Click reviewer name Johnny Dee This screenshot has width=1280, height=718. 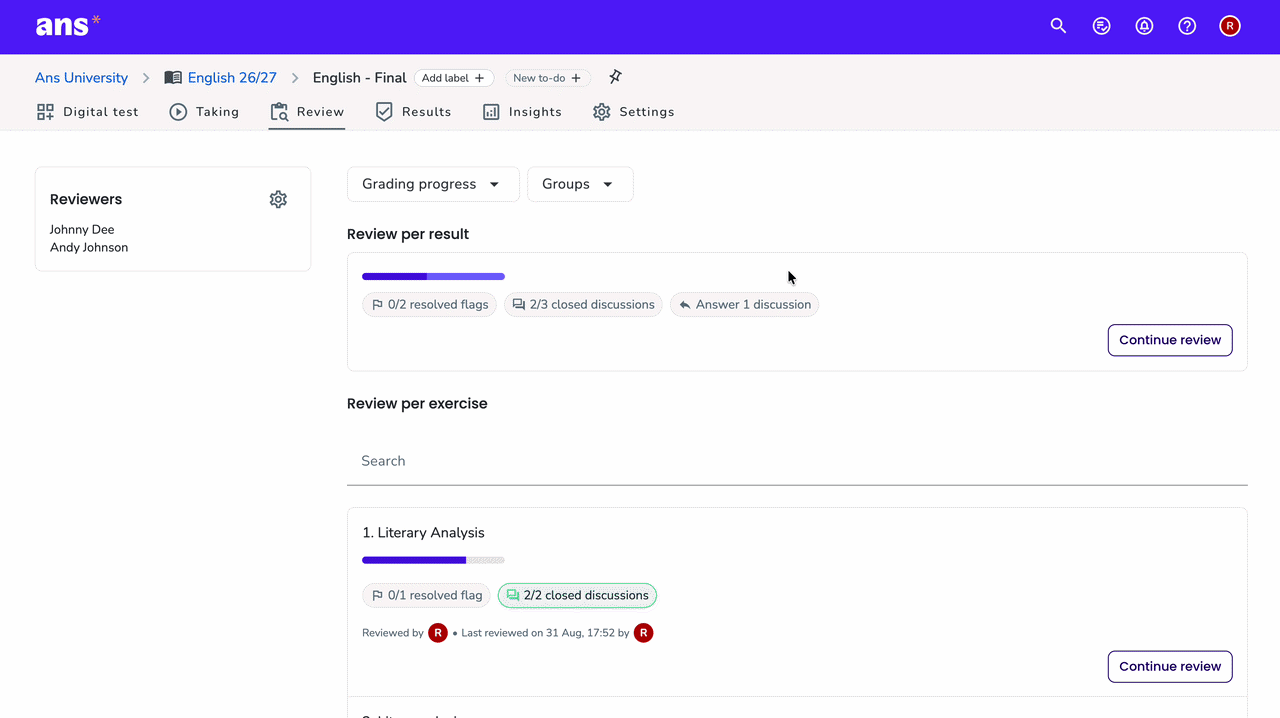82,230
